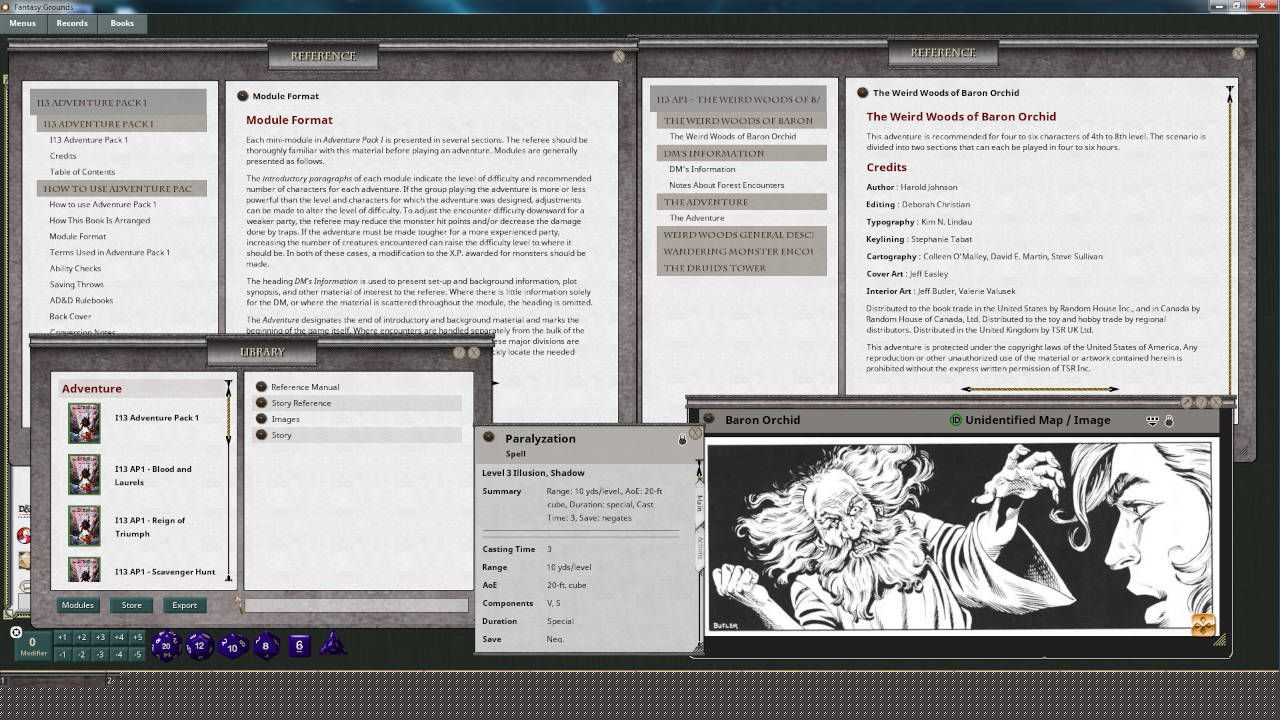This screenshot has width=1280, height=720.
Task: Roll the purple d10 die
Action: (233, 646)
